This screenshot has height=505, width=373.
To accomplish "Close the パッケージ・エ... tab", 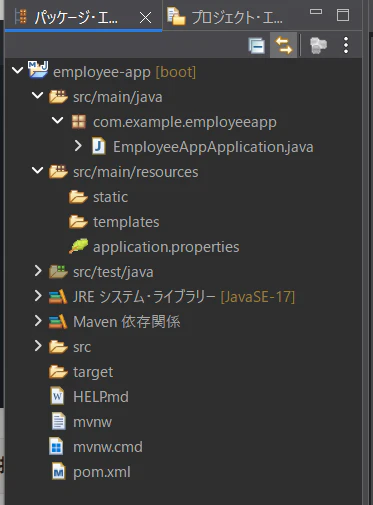I will 145,17.
